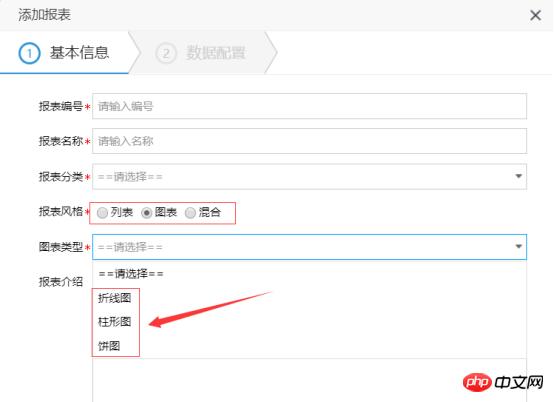Image resolution: width=554 pixels, height=402 pixels.
Task: Focus the 报表编号 input field
Action: tap(309, 106)
